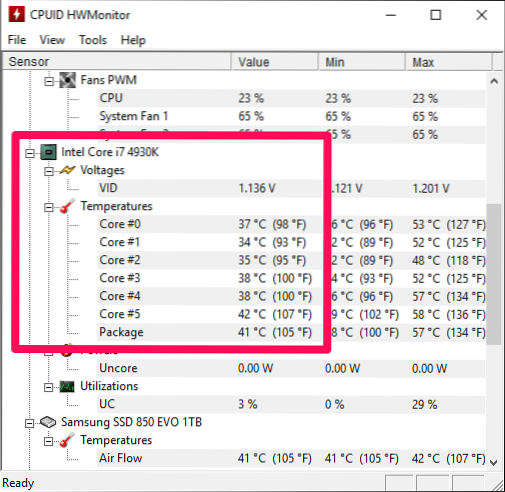Open the View menu
The height and width of the screenshot is (492, 505).
52,40
